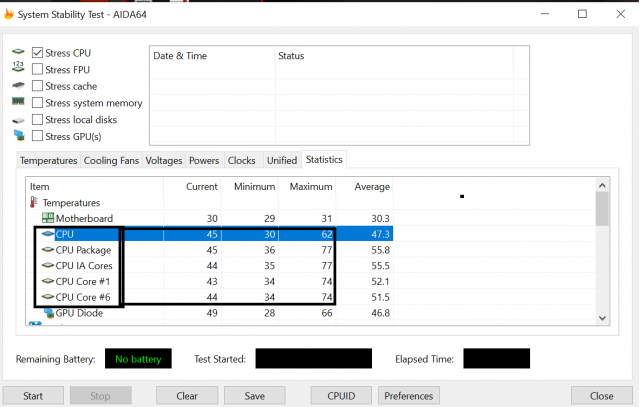Switch to the Temperatures tab
Viewport: 640px width, 407px height.
coord(49,160)
